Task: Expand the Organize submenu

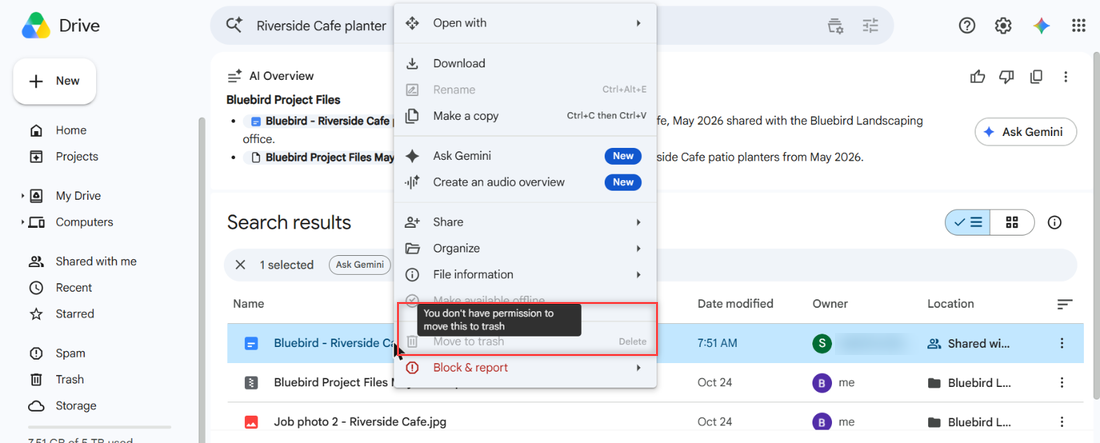Action: point(525,249)
